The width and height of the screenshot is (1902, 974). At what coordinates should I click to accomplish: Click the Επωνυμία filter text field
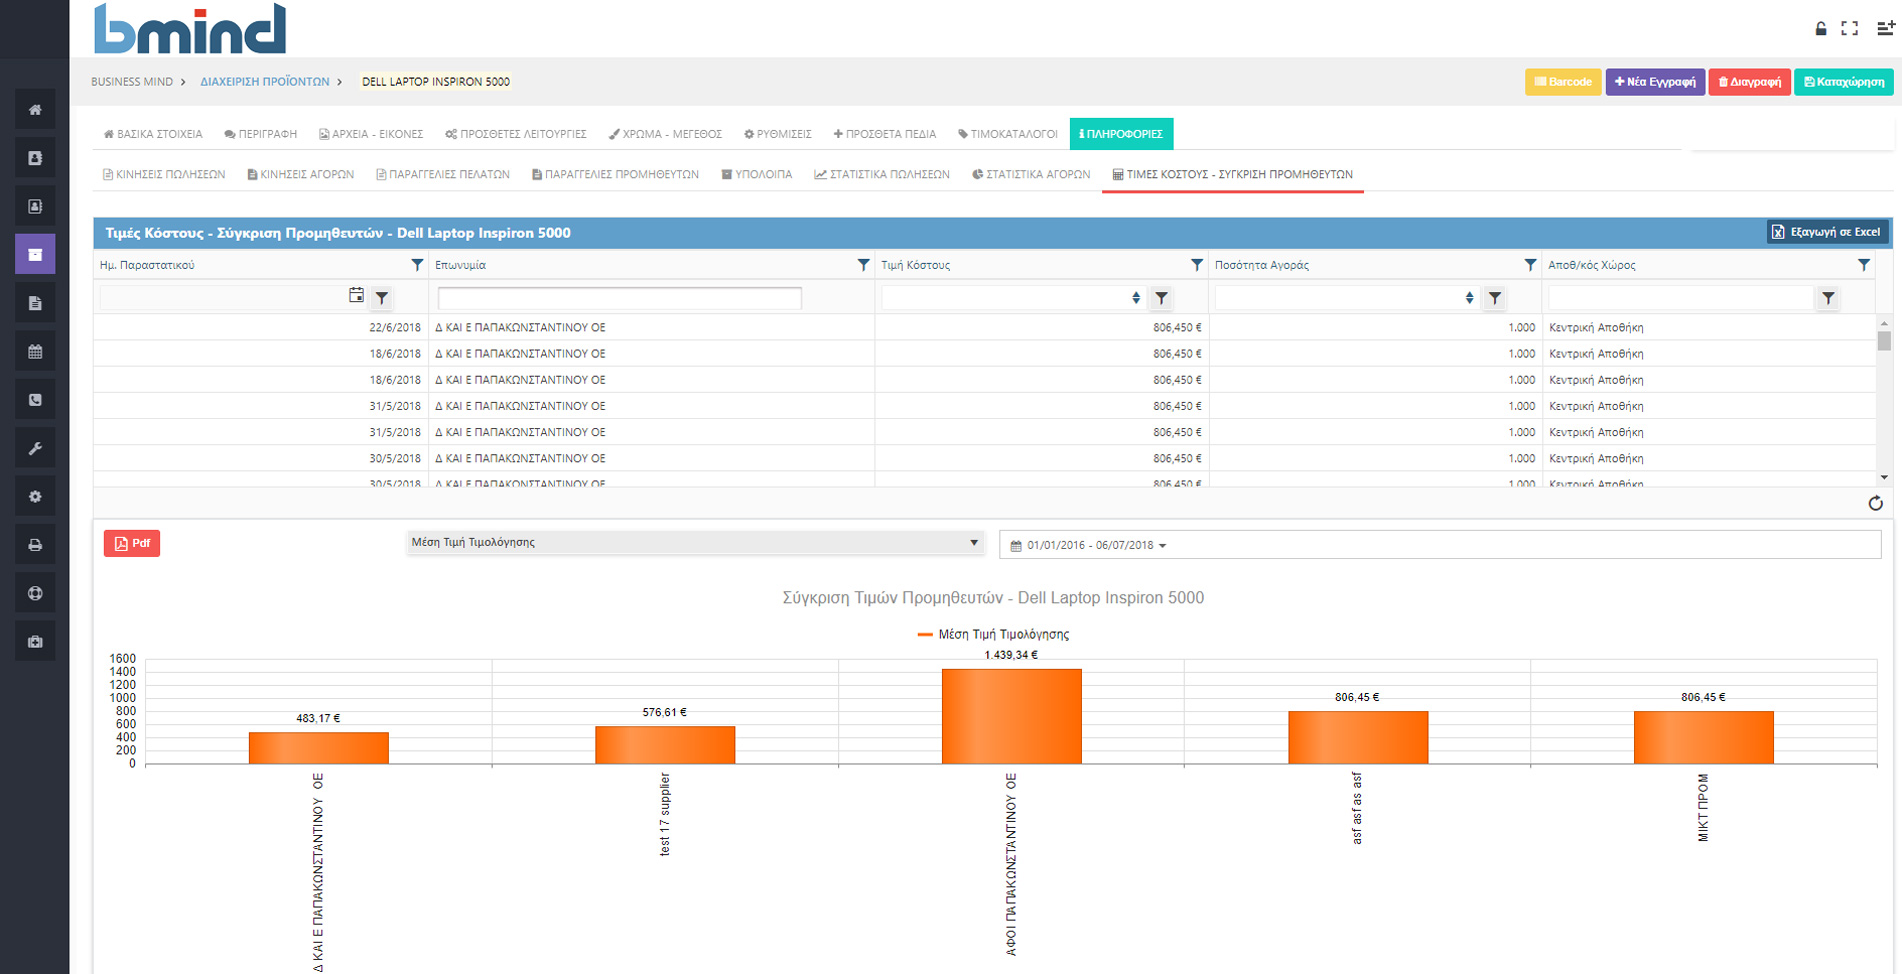(619, 298)
